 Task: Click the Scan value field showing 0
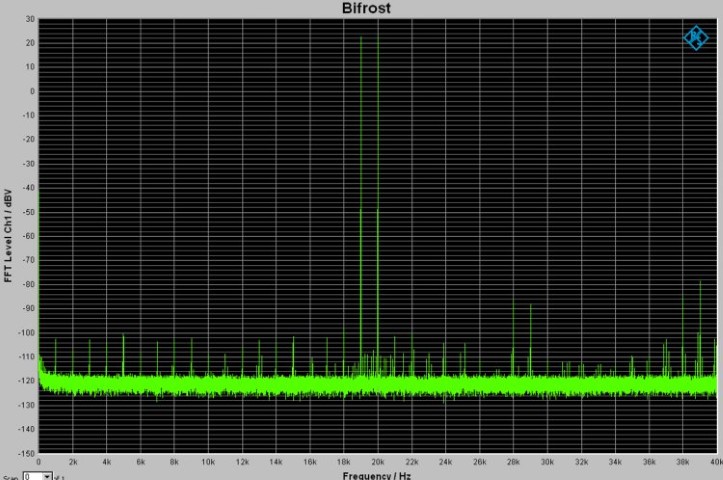[x=33, y=476]
